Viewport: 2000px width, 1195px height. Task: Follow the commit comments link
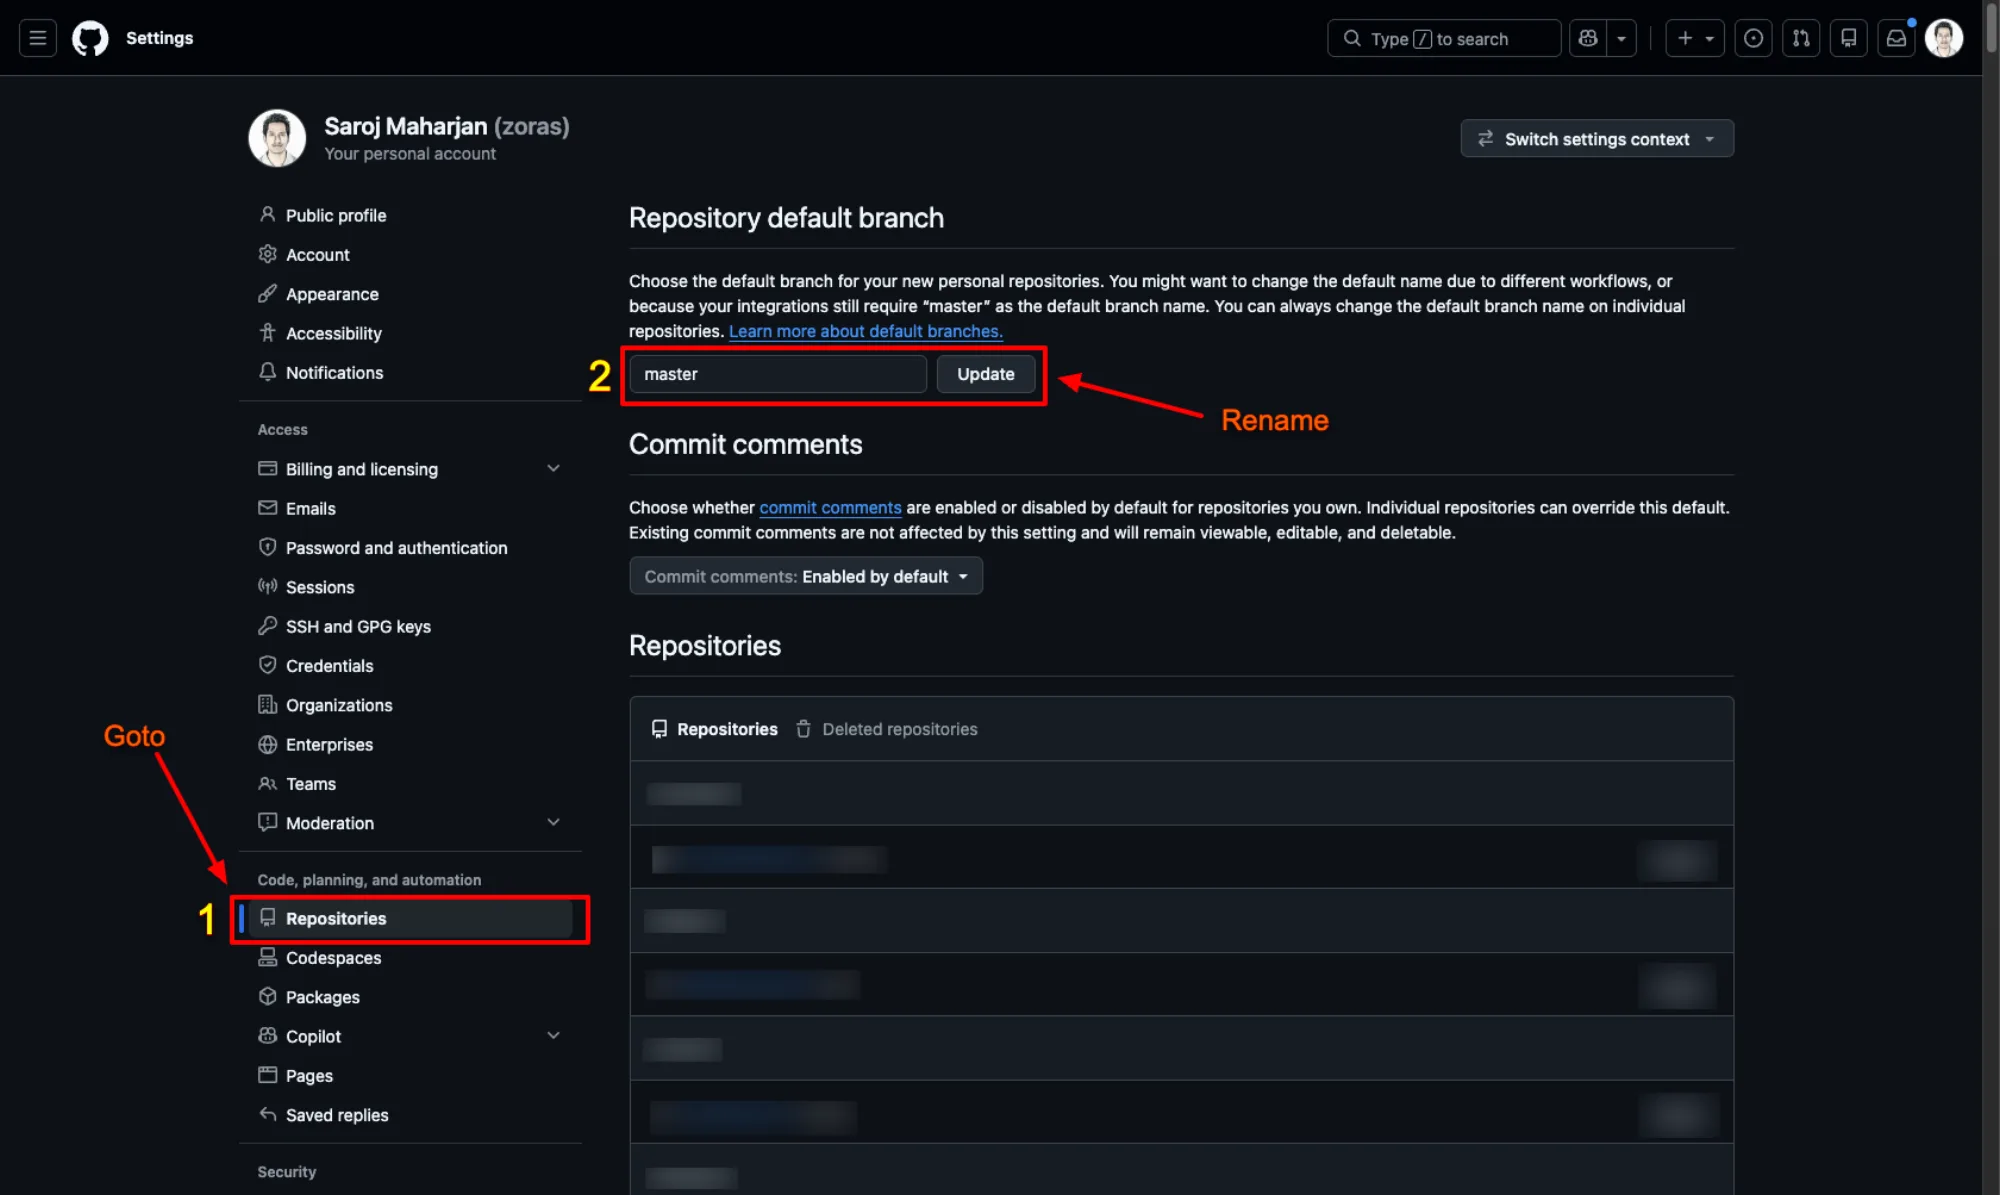pos(830,507)
